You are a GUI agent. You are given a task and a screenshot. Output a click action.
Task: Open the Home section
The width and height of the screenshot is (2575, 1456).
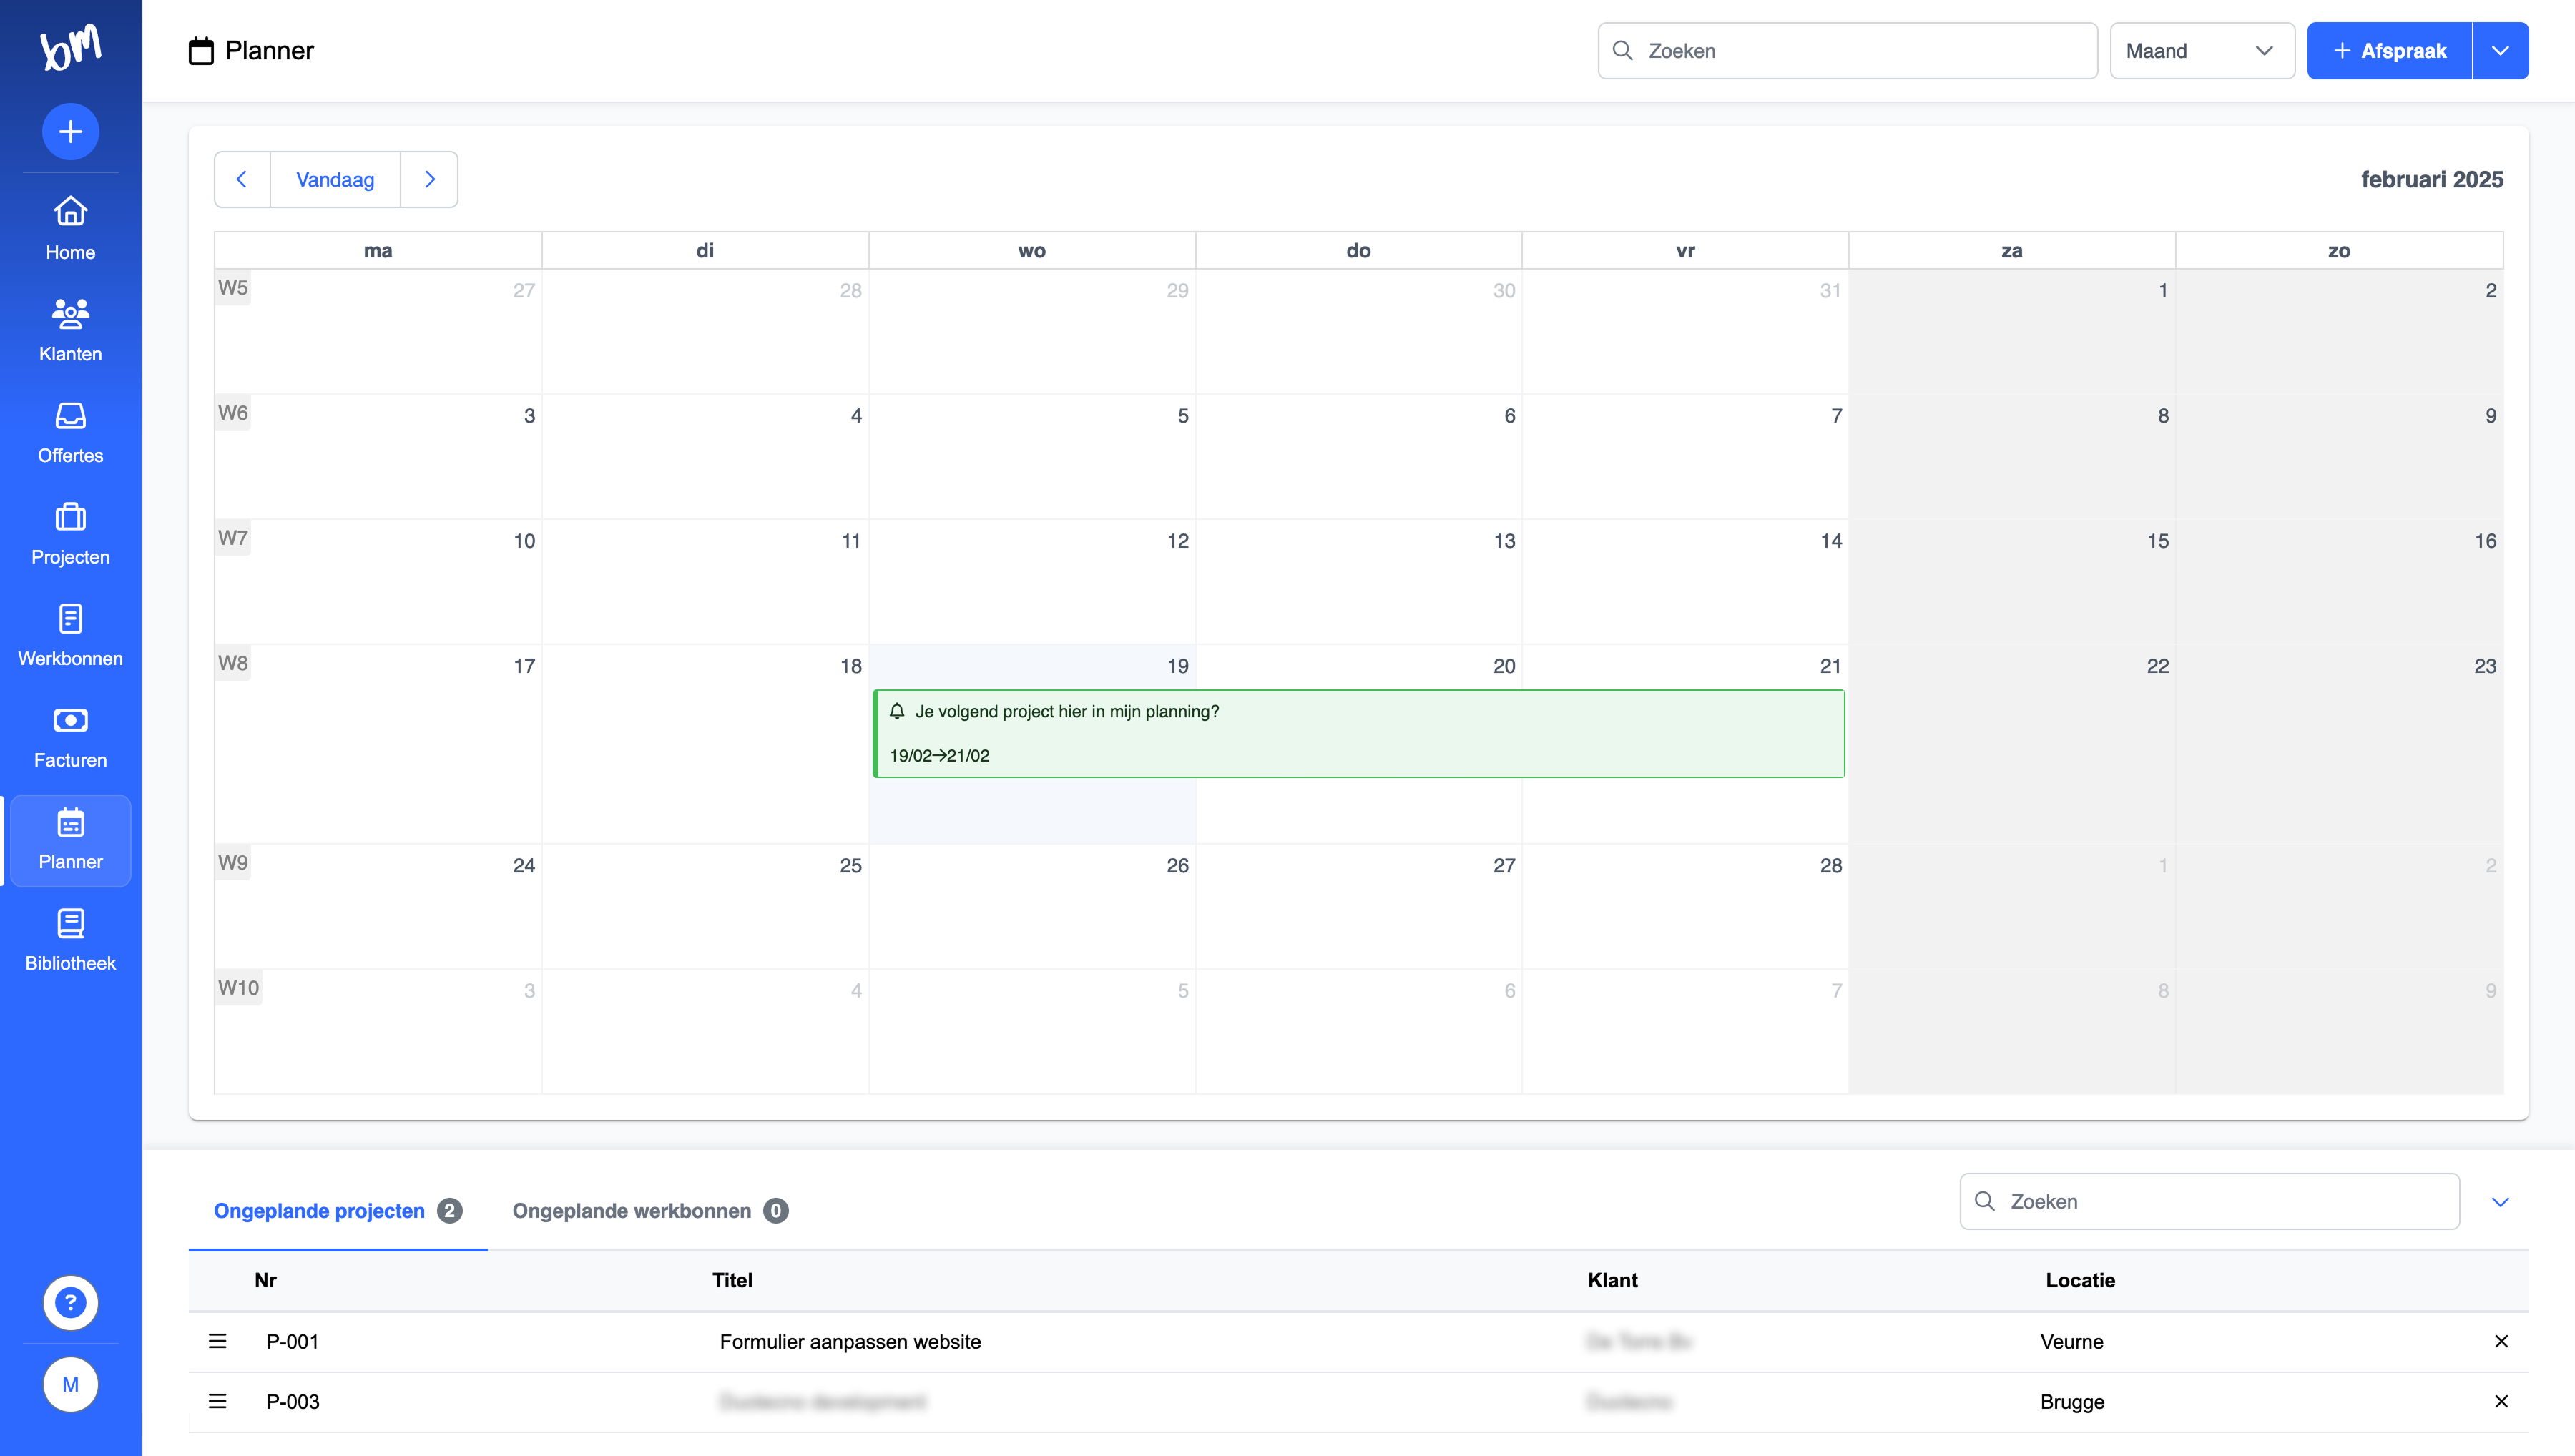point(70,228)
